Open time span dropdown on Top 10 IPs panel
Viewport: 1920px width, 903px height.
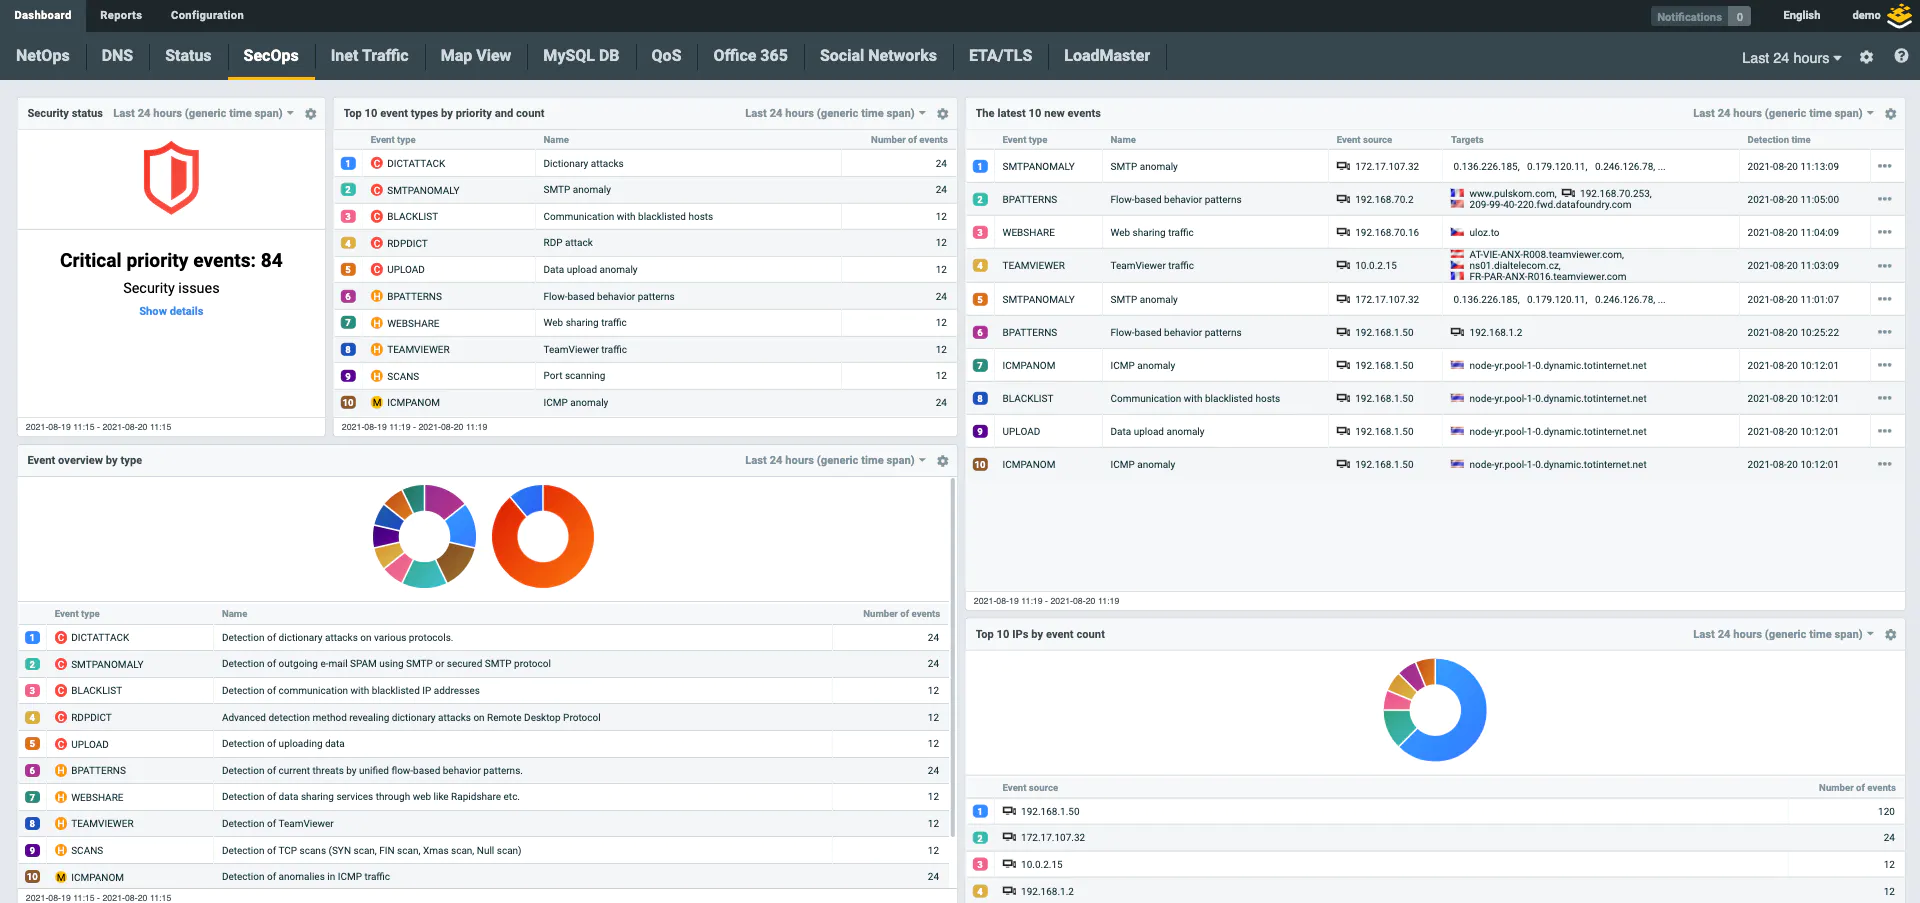pos(1780,634)
